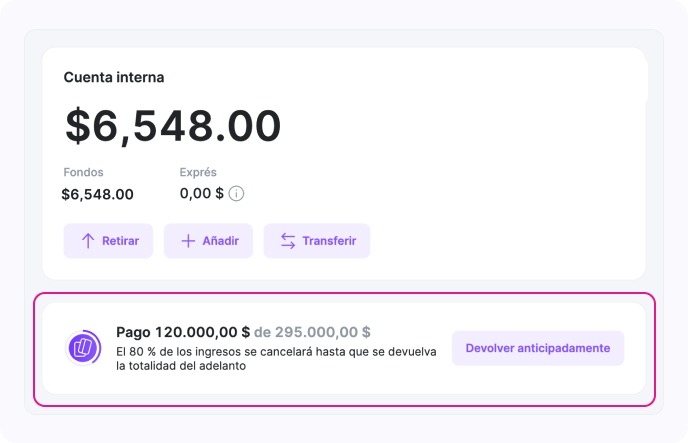Select the 0,00 $ Exprés amount
The height and width of the screenshot is (443, 688).
coord(201,194)
